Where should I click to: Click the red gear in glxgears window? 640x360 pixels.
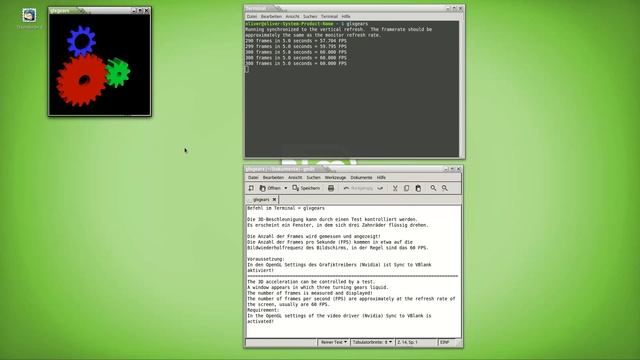82,80
